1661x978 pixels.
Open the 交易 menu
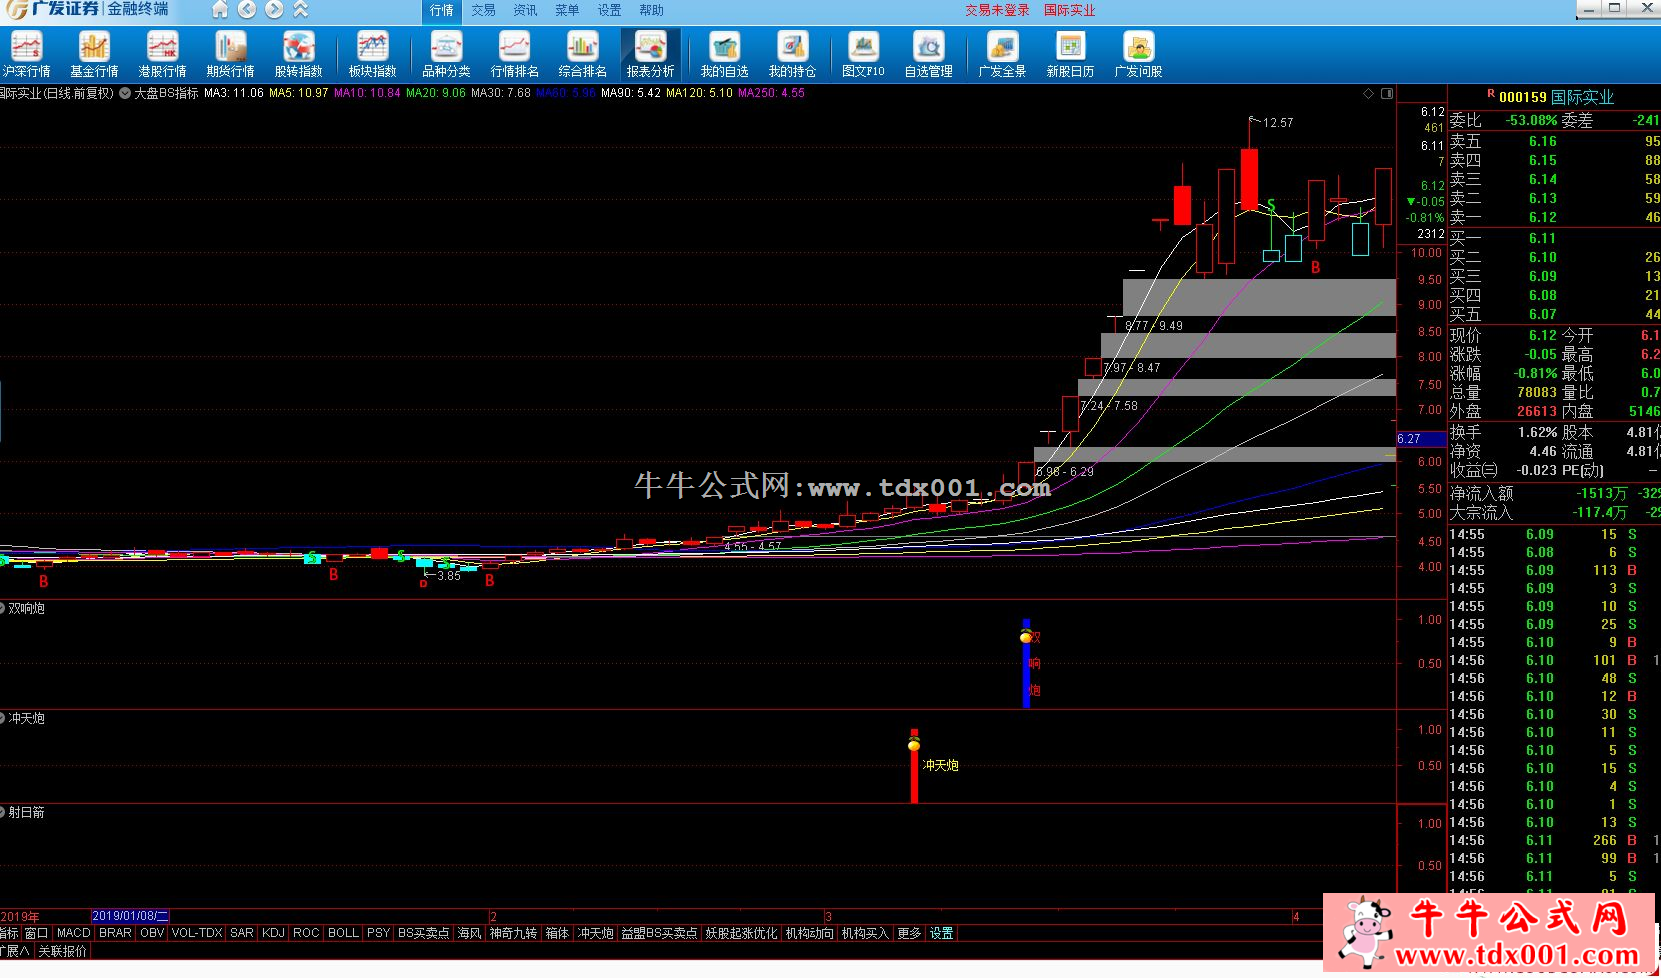[484, 10]
